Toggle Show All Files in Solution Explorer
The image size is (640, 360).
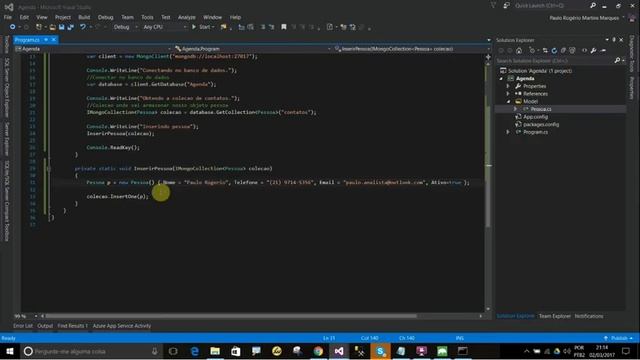point(572,51)
